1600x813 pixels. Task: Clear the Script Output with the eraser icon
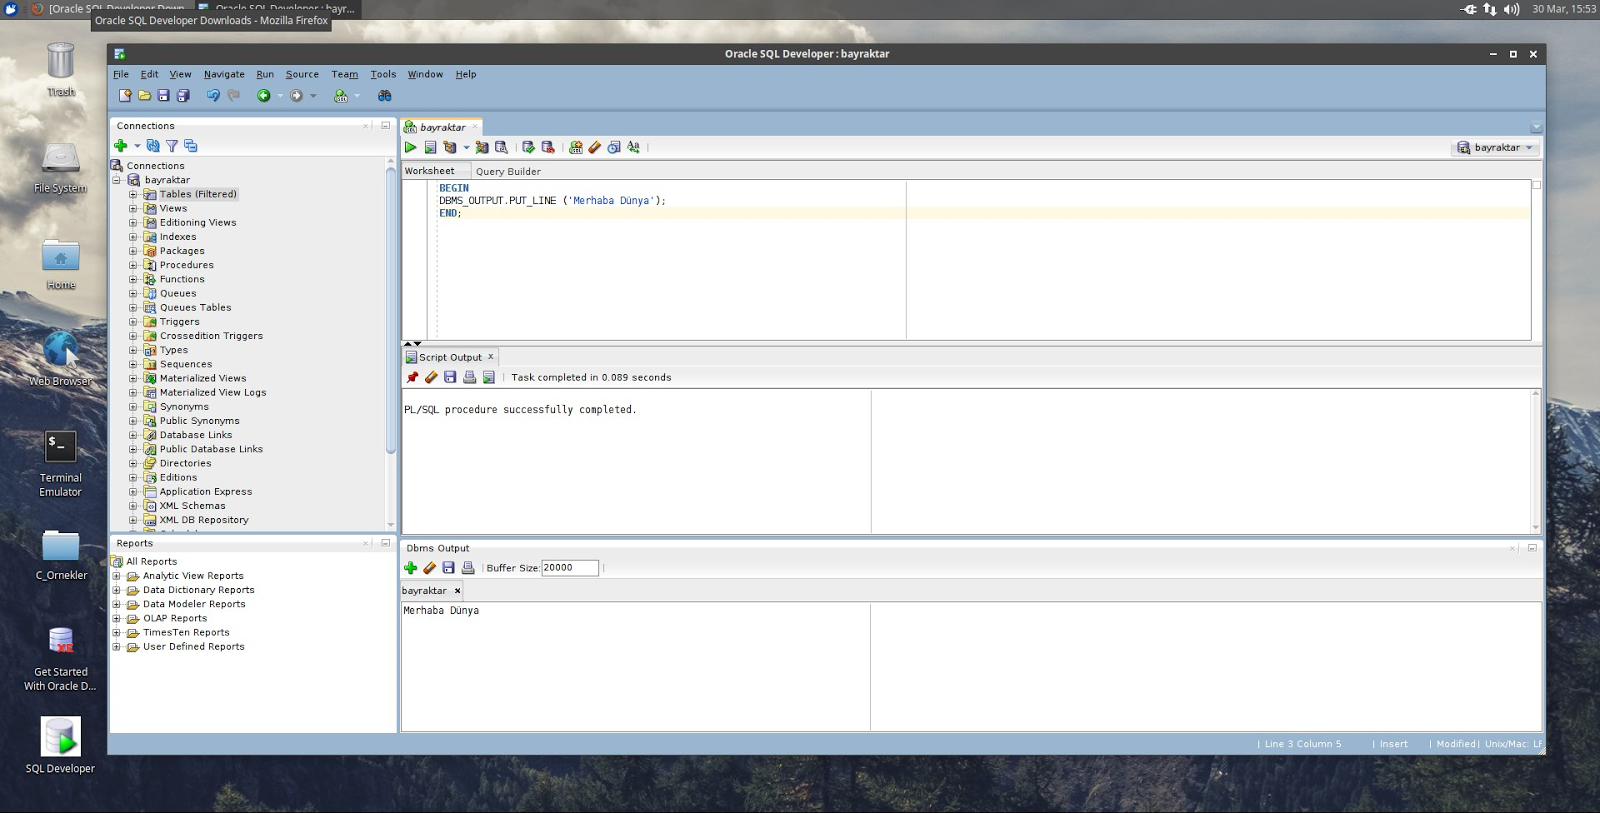[x=431, y=377]
